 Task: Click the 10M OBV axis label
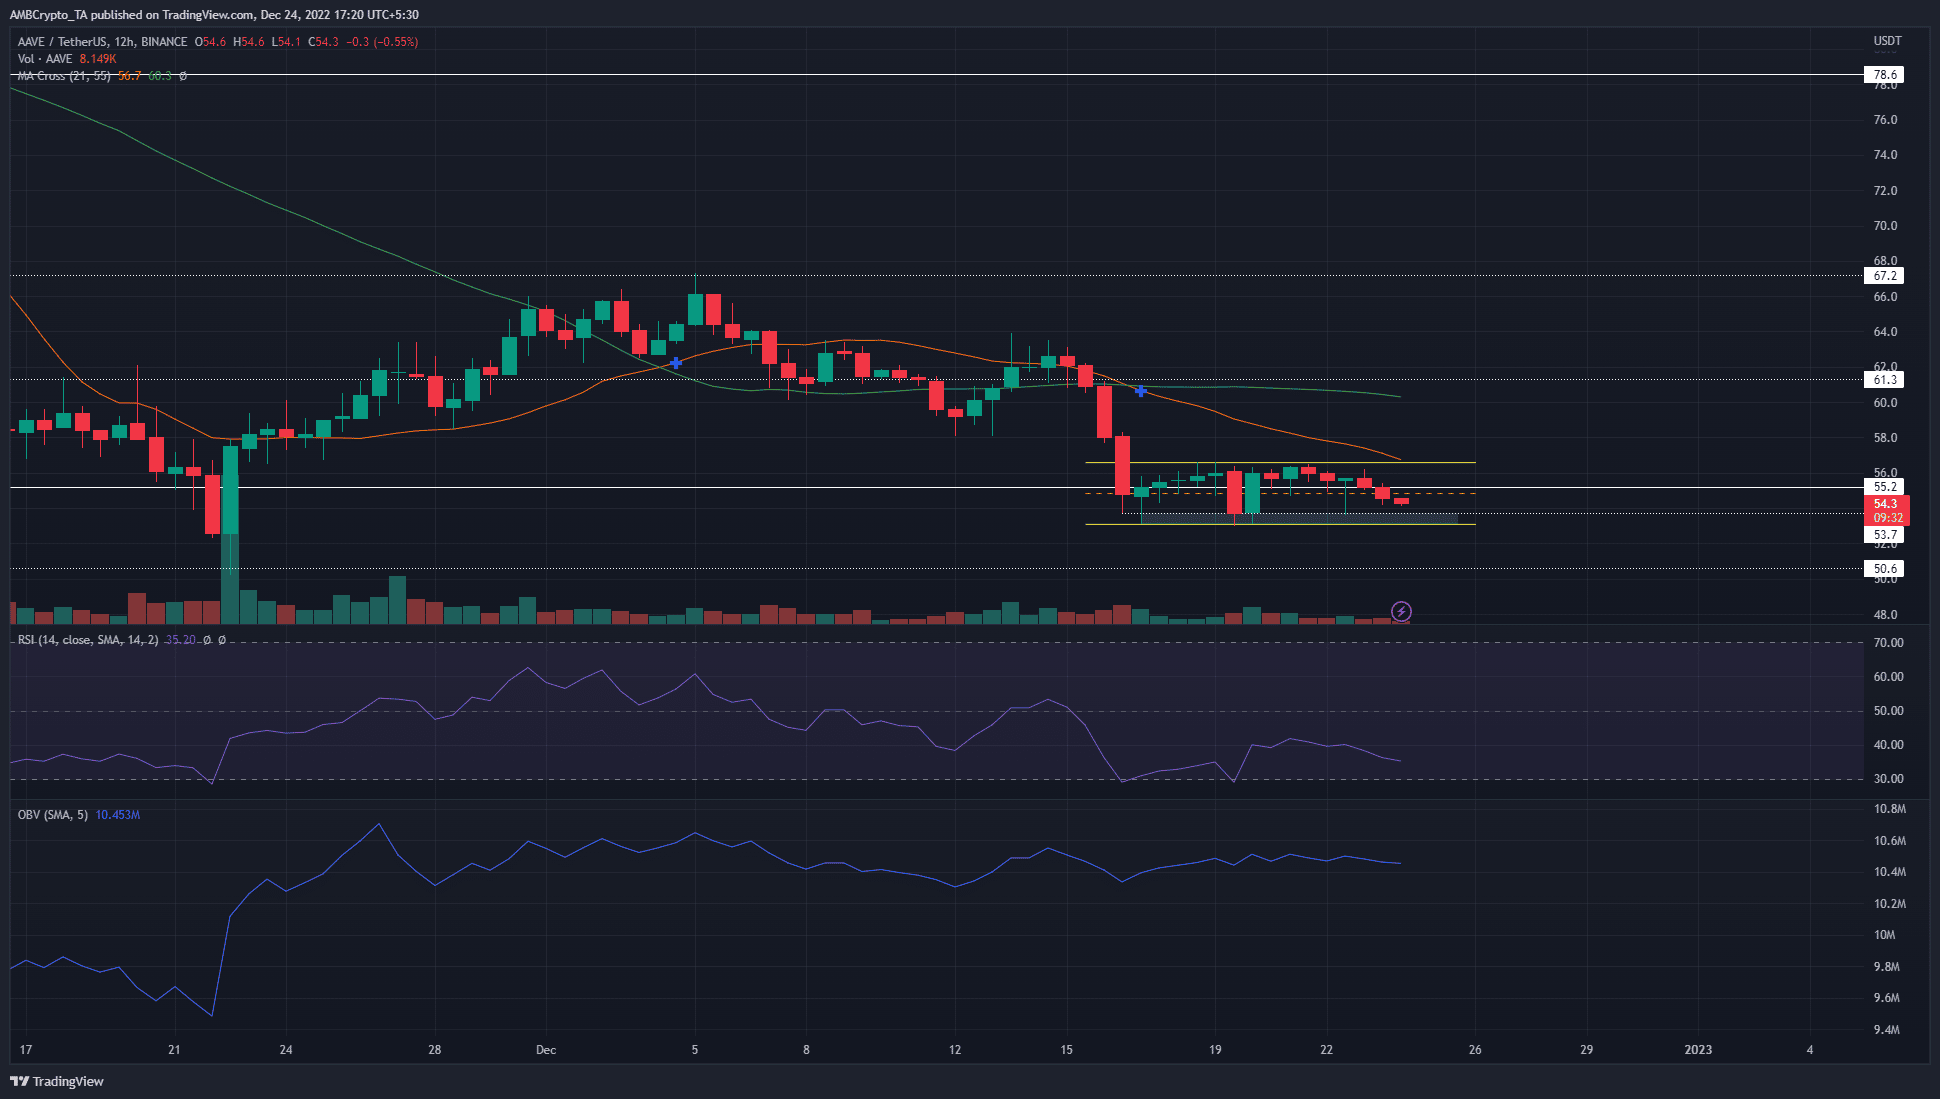[x=1884, y=935]
